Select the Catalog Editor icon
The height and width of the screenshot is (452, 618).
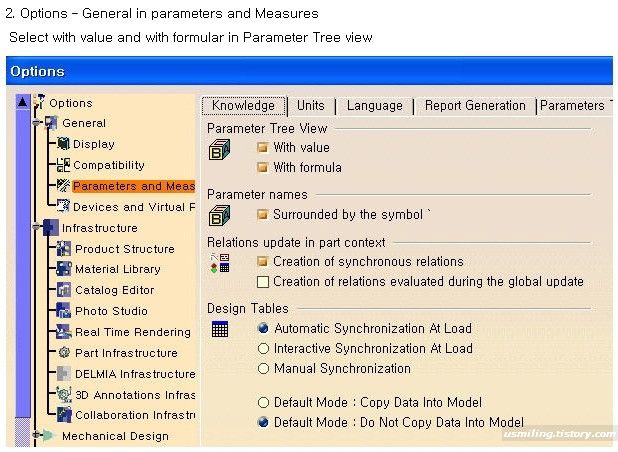pyautogui.click(x=64, y=290)
